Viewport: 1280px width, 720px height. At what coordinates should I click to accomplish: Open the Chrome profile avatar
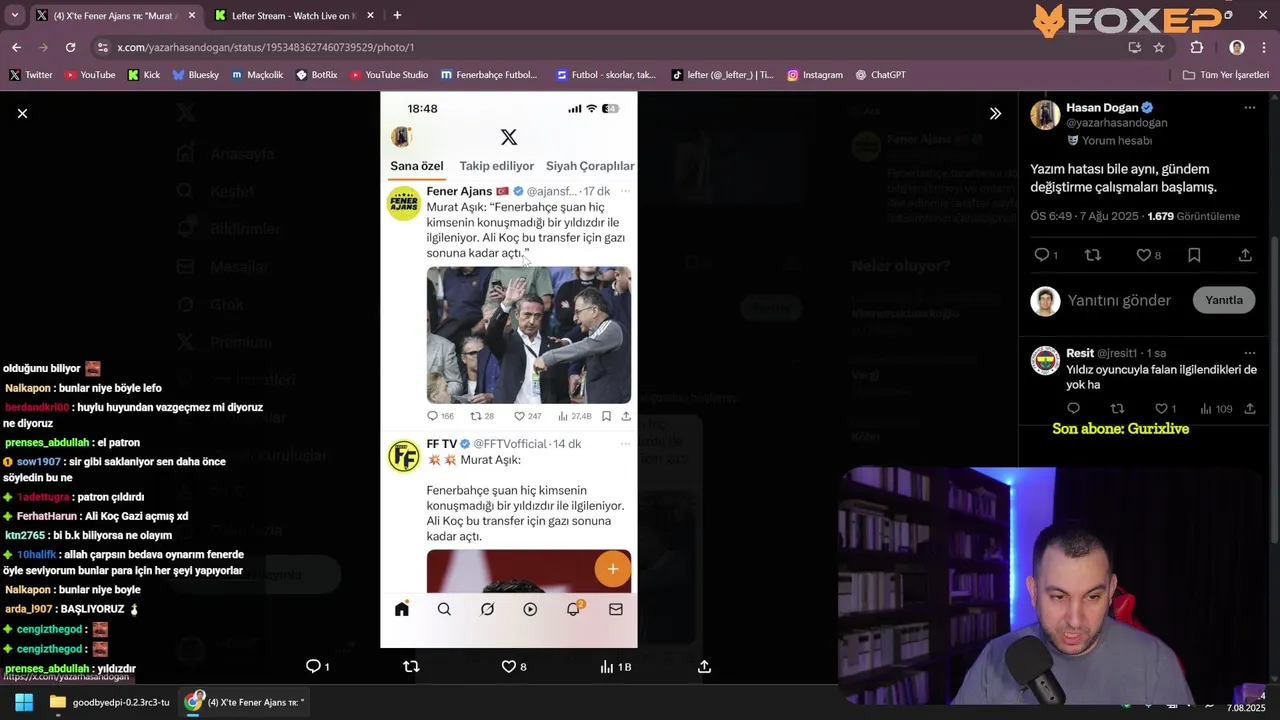1237,47
